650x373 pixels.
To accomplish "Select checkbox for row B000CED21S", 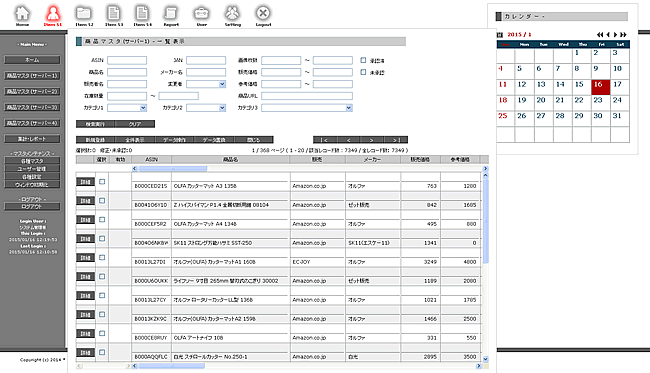I will pos(102,182).
